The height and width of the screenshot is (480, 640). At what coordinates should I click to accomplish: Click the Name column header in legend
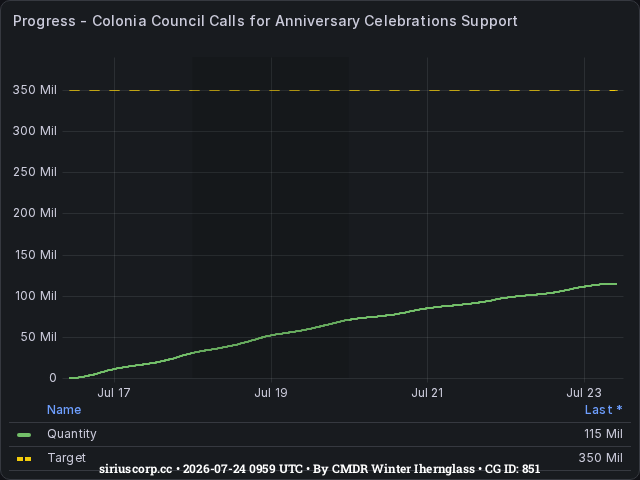click(x=64, y=410)
